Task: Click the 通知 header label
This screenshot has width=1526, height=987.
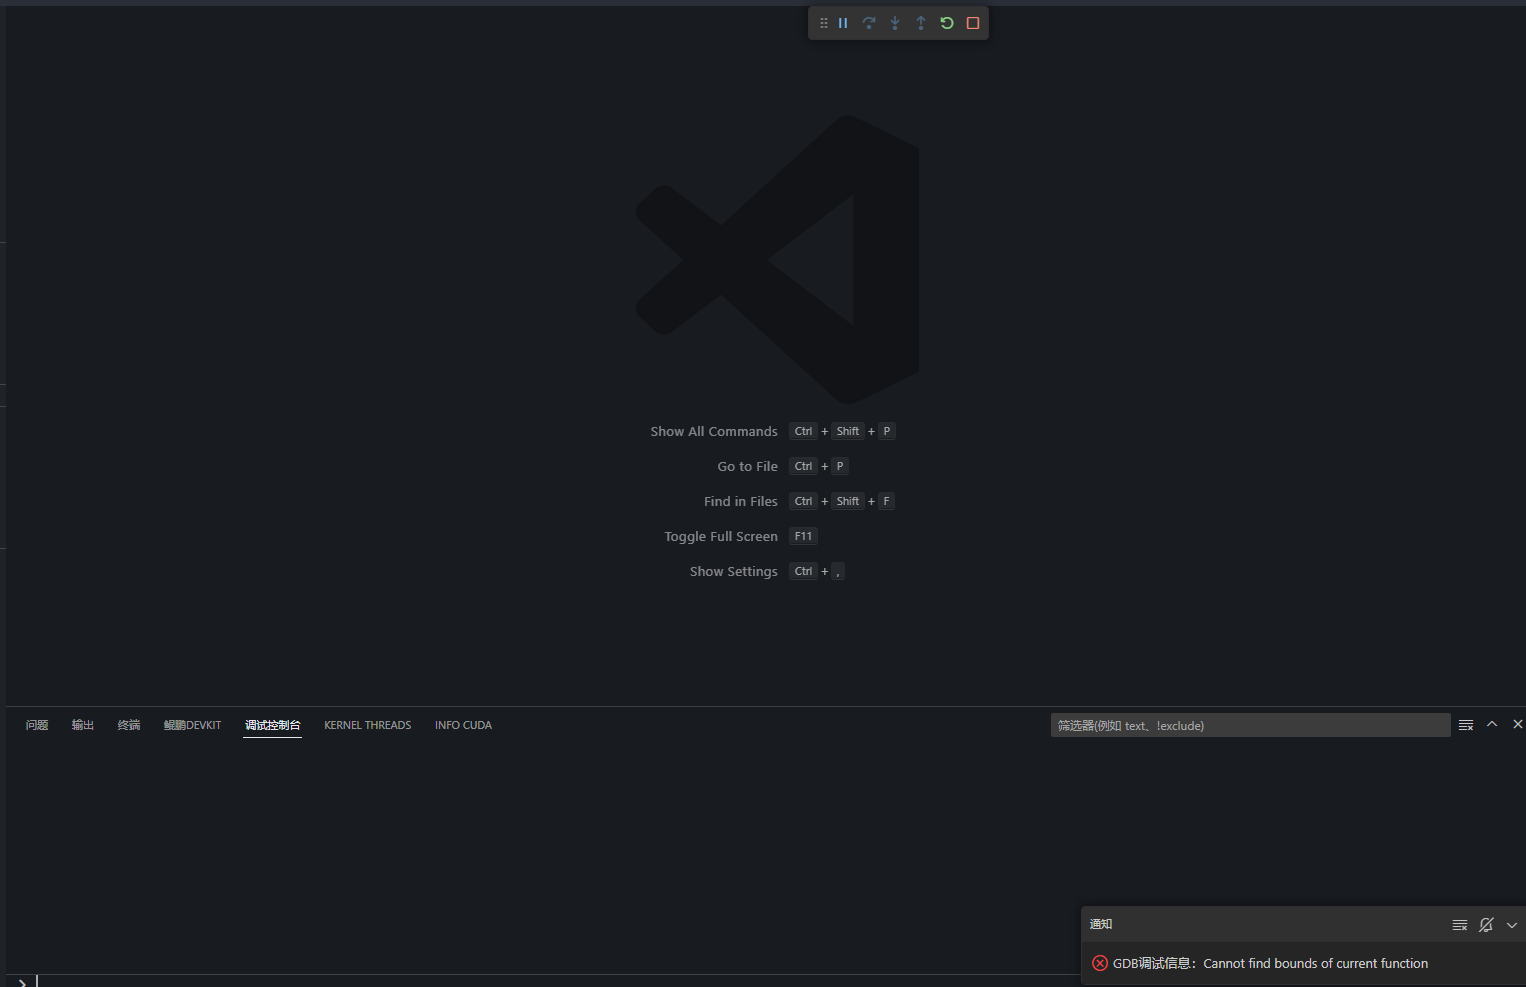Action: [x=1101, y=924]
